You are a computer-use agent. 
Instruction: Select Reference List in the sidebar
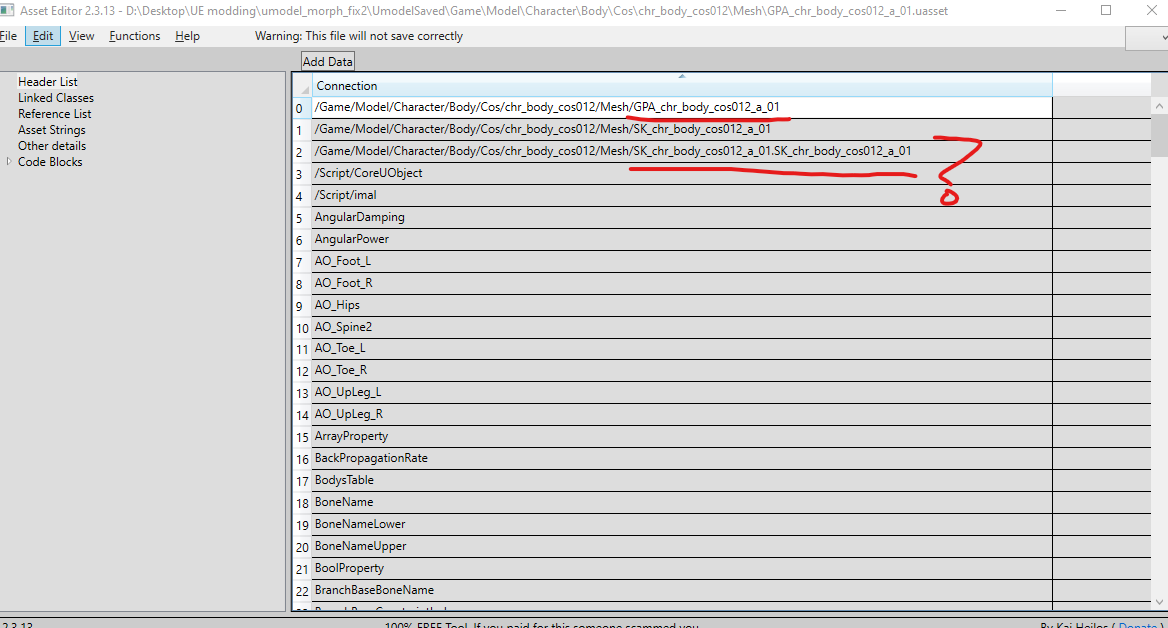(54, 114)
